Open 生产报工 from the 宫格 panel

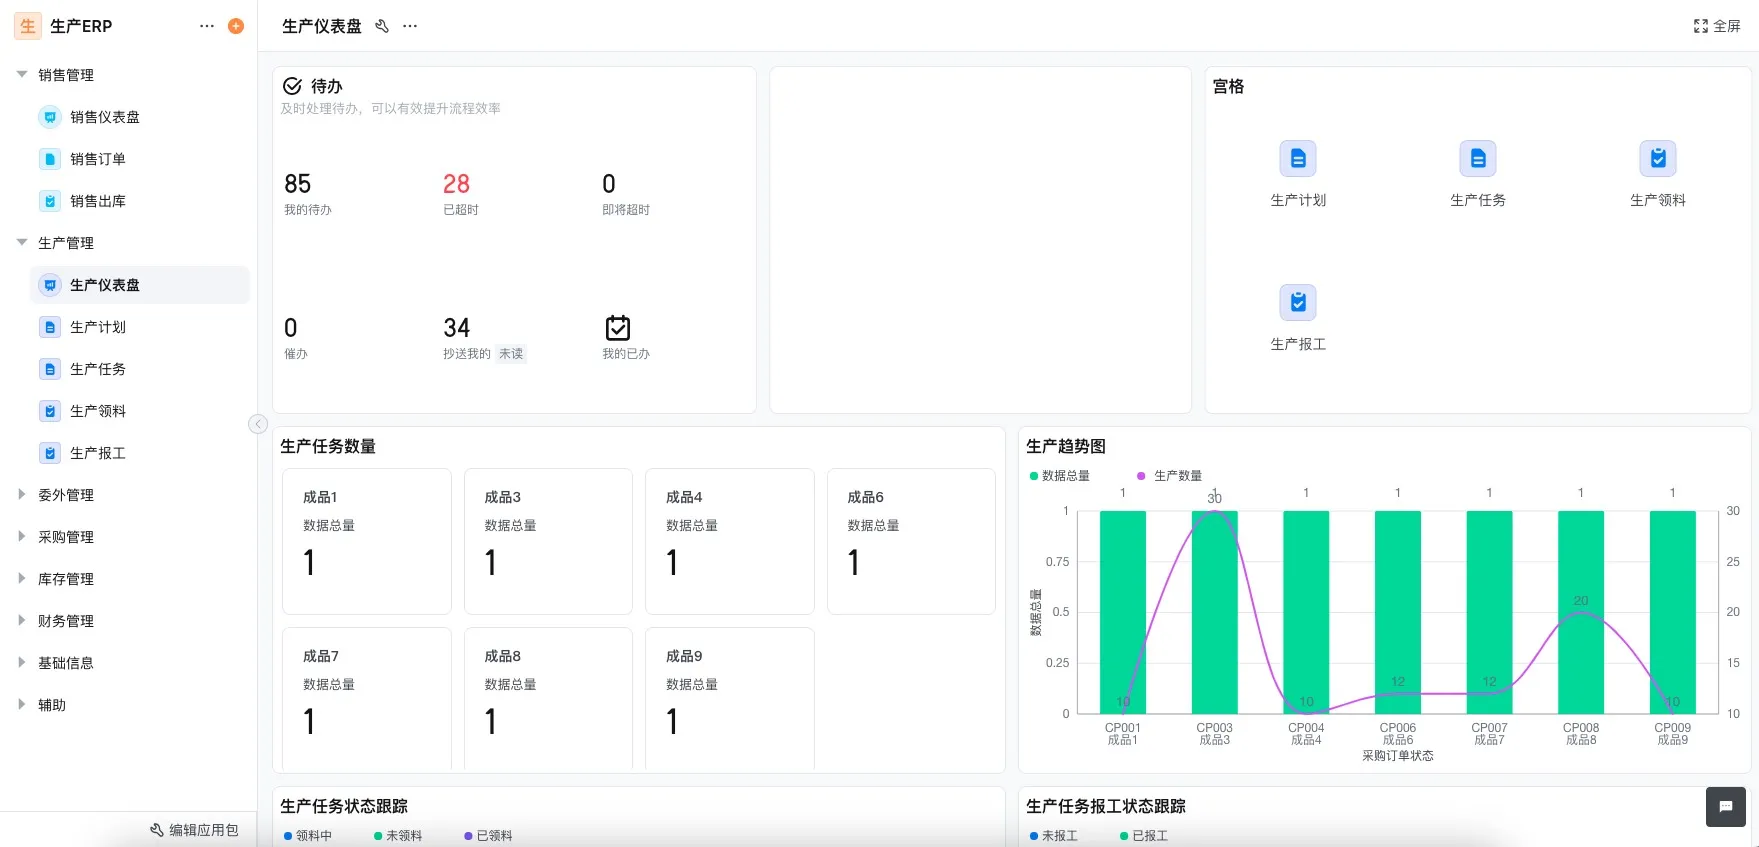pyautogui.click(x=1298, y=317)
